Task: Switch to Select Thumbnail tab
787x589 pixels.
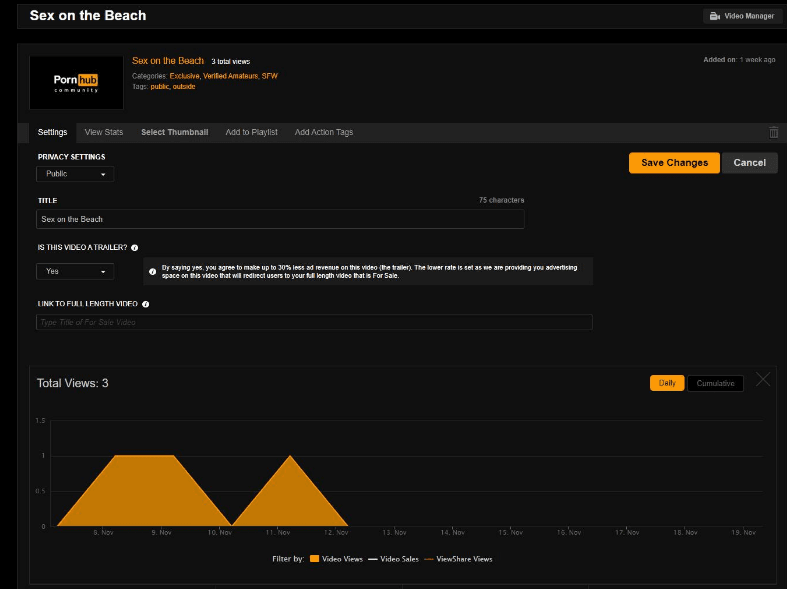Action: pos(174,132)
